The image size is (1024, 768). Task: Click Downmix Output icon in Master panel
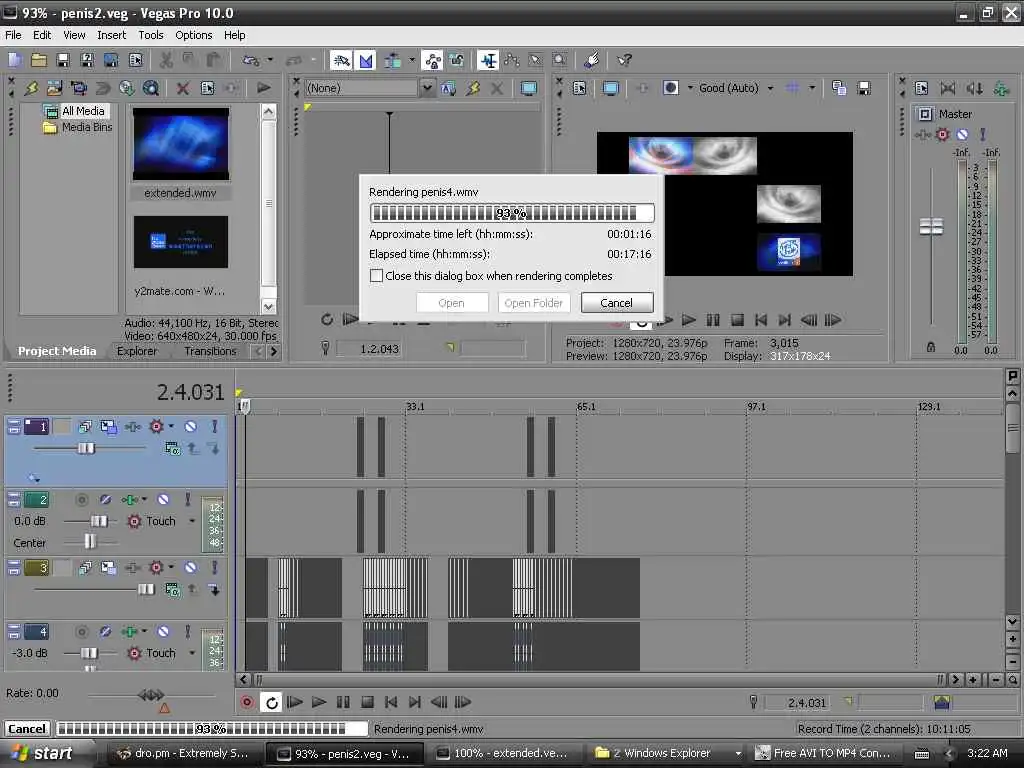948,88
